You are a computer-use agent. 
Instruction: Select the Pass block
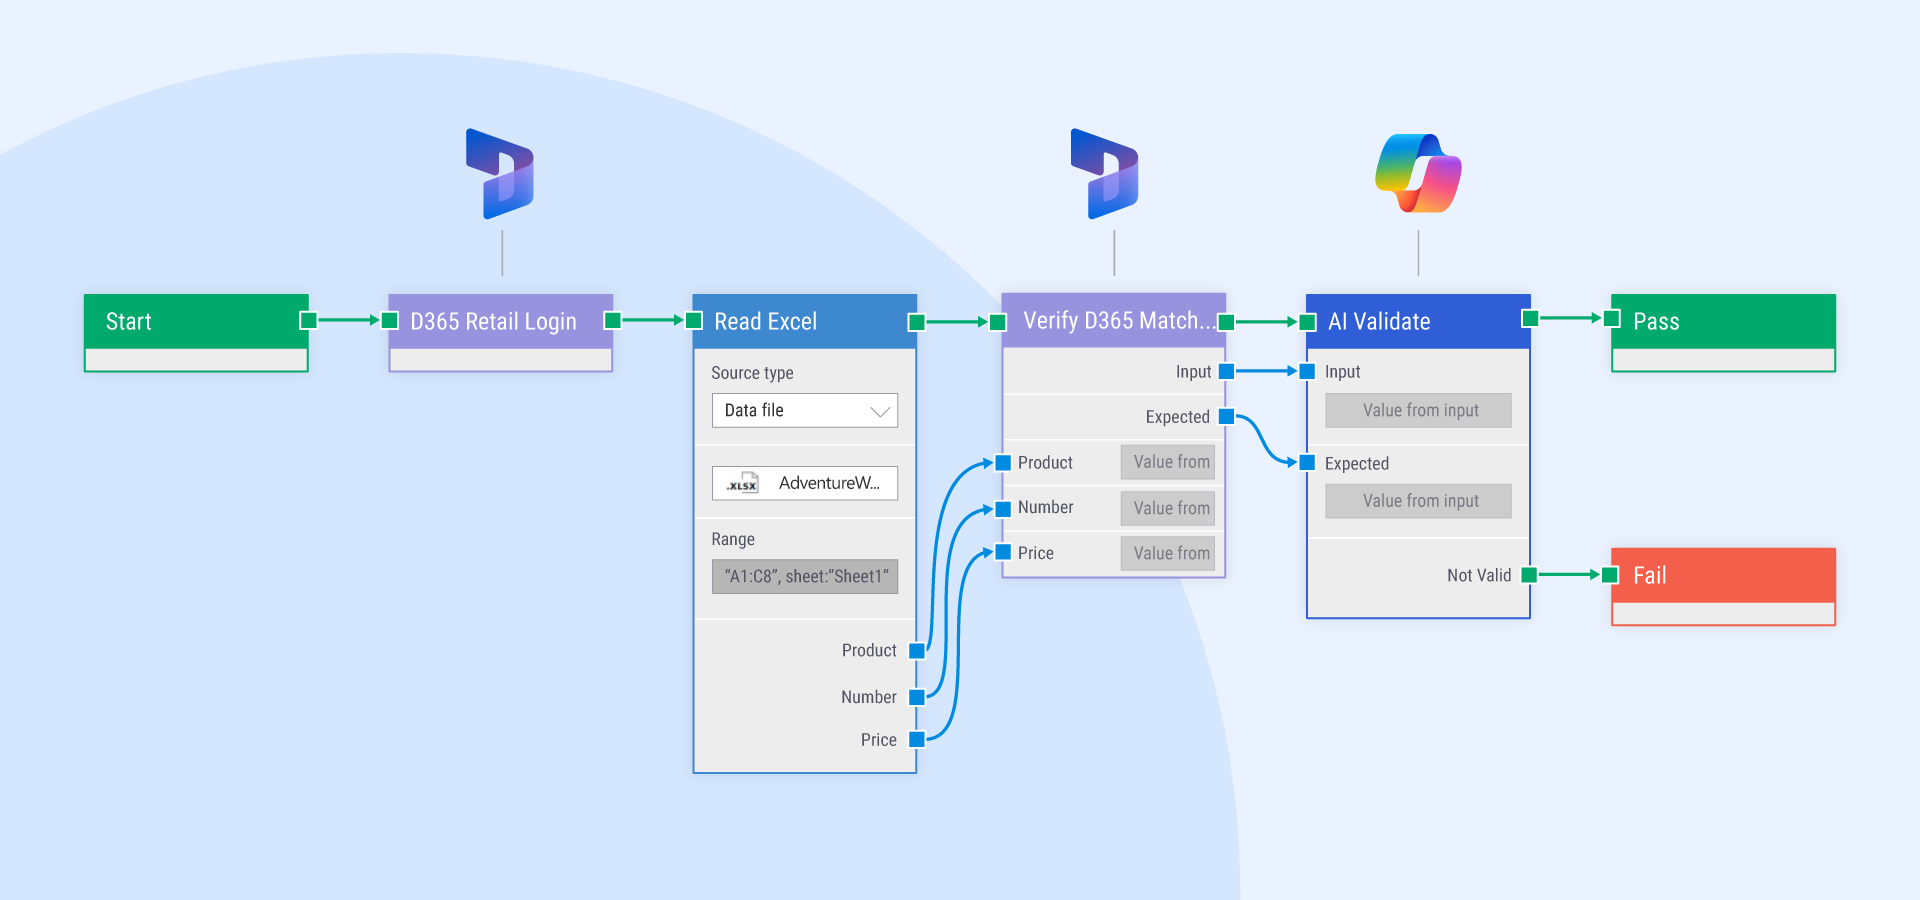click(x=1722, y=321)
